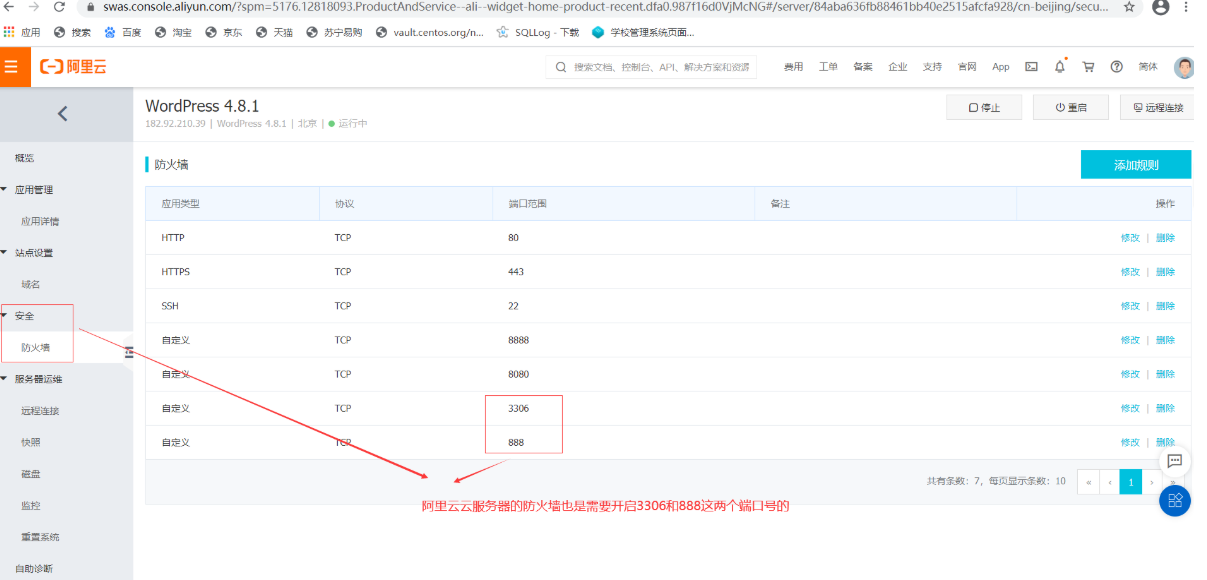Screen dimensions: 1207x580
Task: Click 删除 for the HTTPS rule
Action: 1165,272
